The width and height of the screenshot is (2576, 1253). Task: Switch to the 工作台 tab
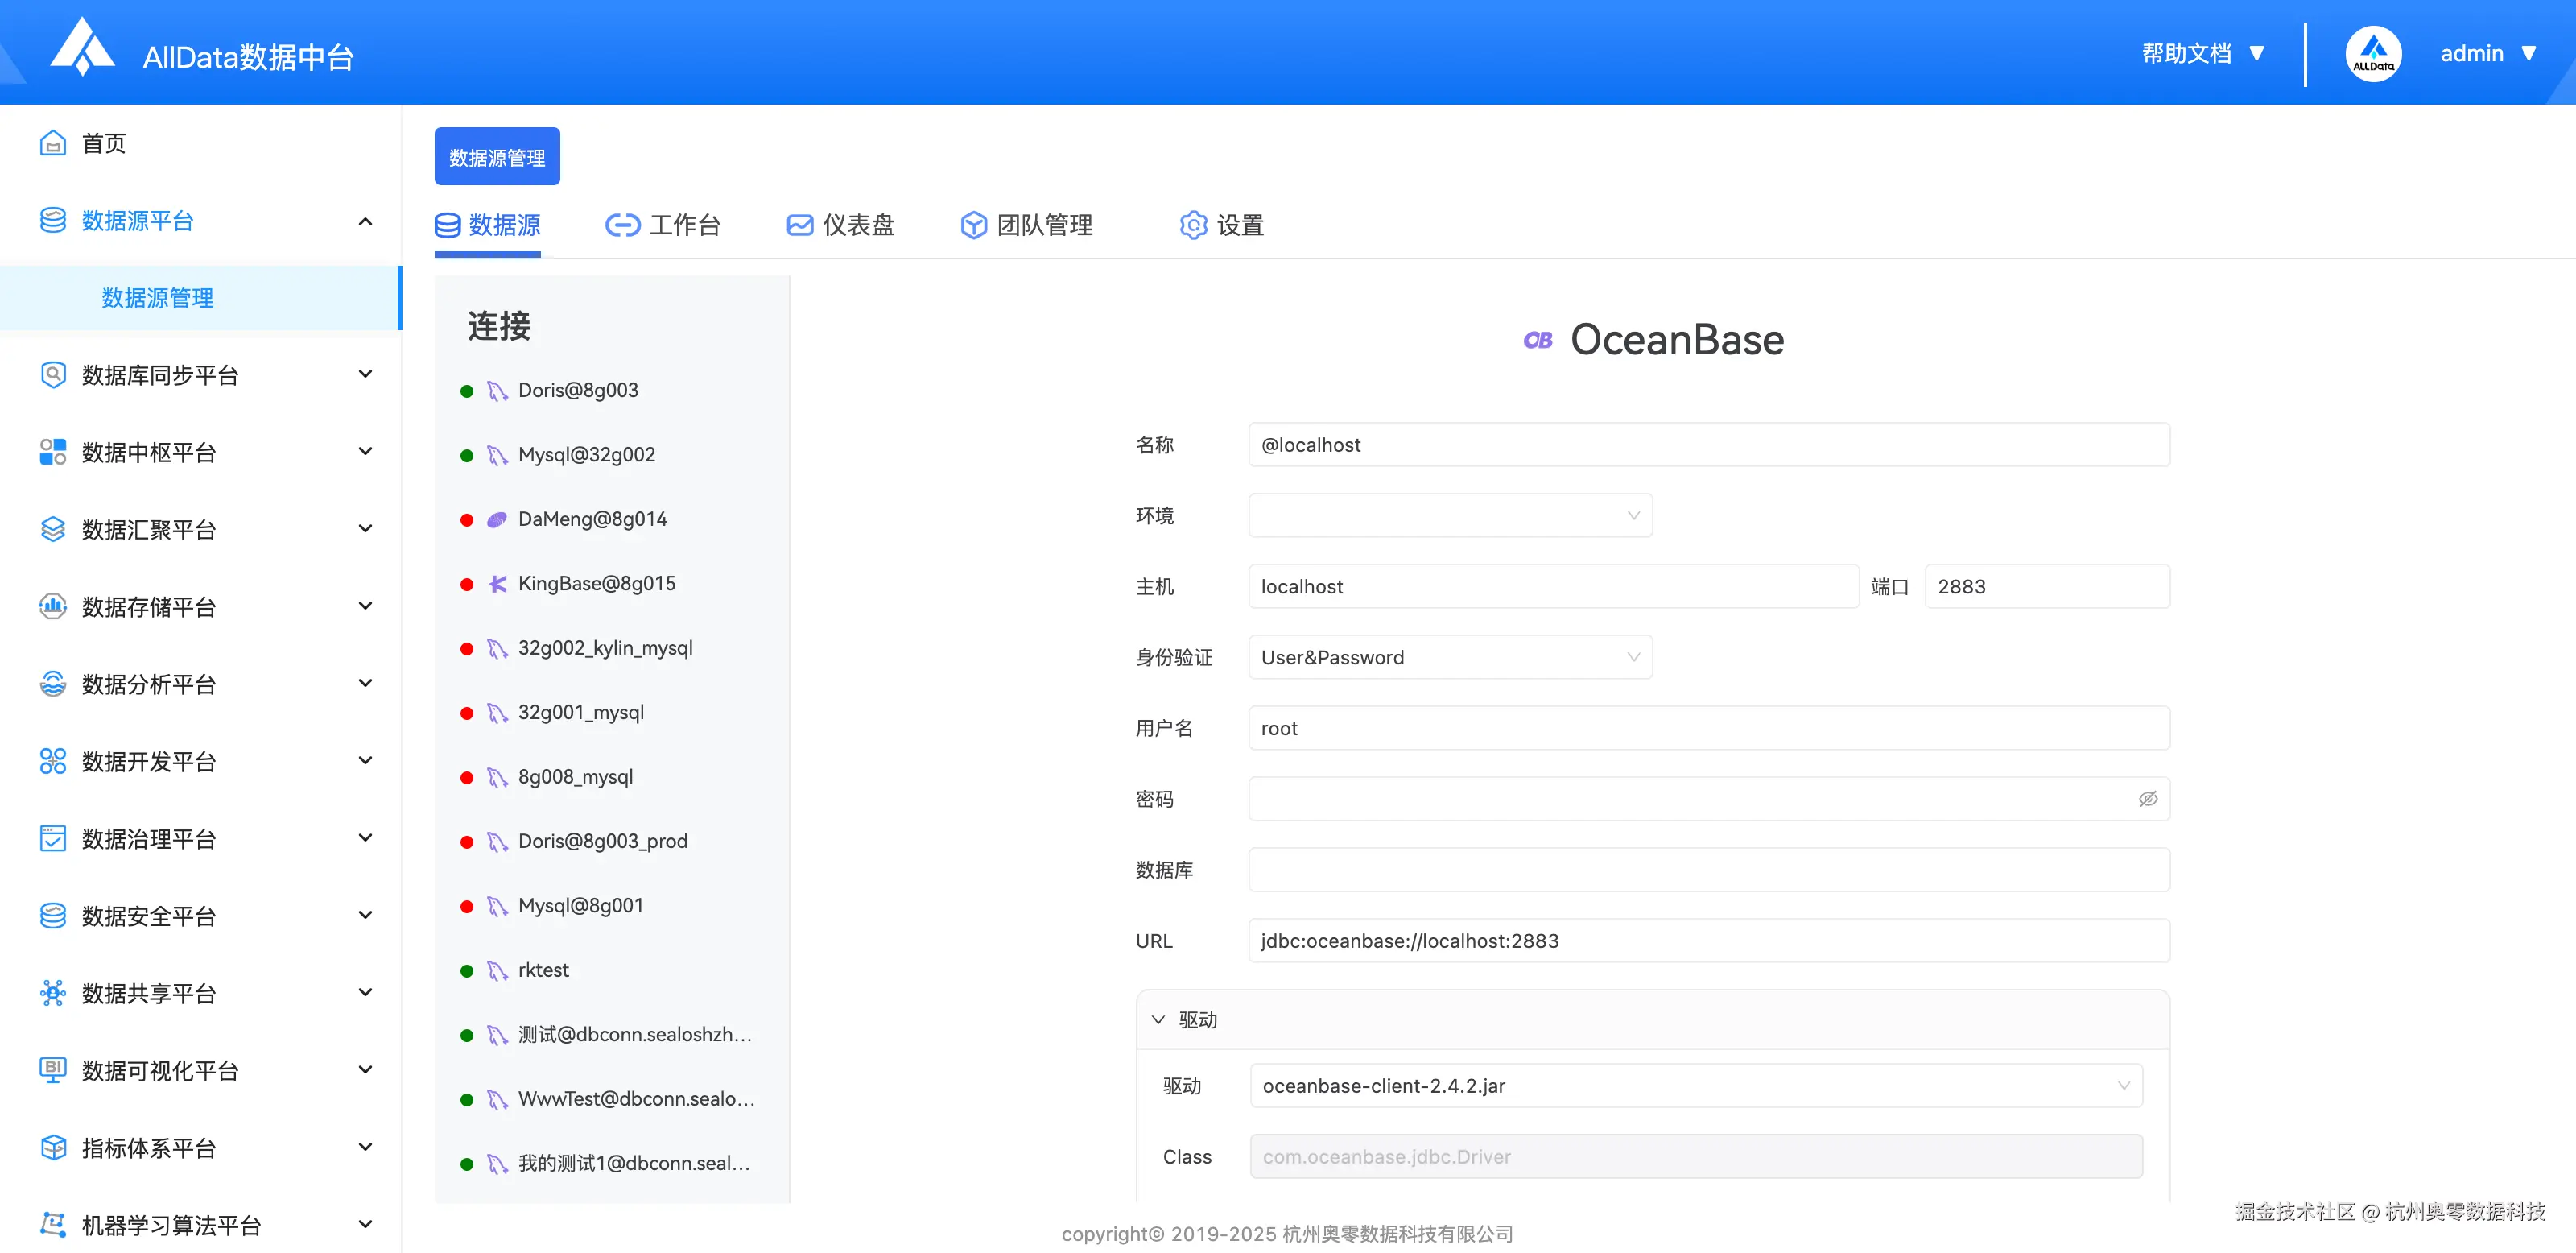[x=662, y=225]
